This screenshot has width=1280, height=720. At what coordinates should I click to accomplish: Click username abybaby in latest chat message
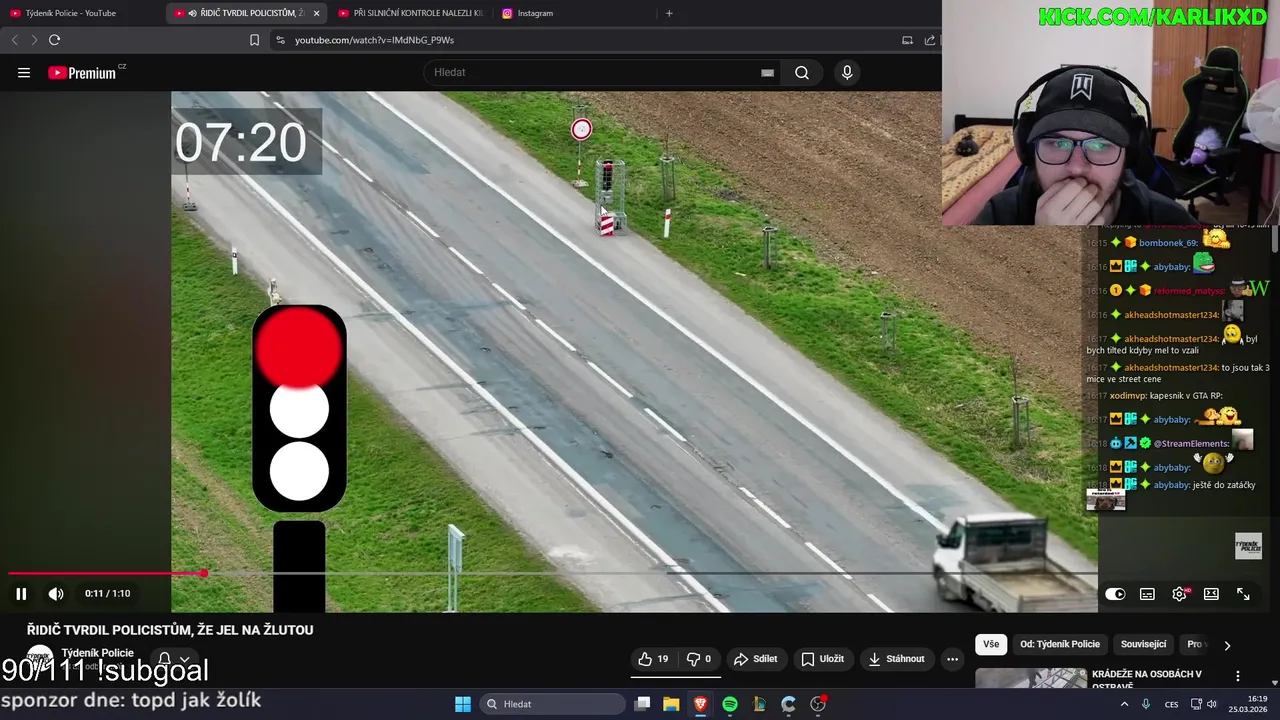1172,484
